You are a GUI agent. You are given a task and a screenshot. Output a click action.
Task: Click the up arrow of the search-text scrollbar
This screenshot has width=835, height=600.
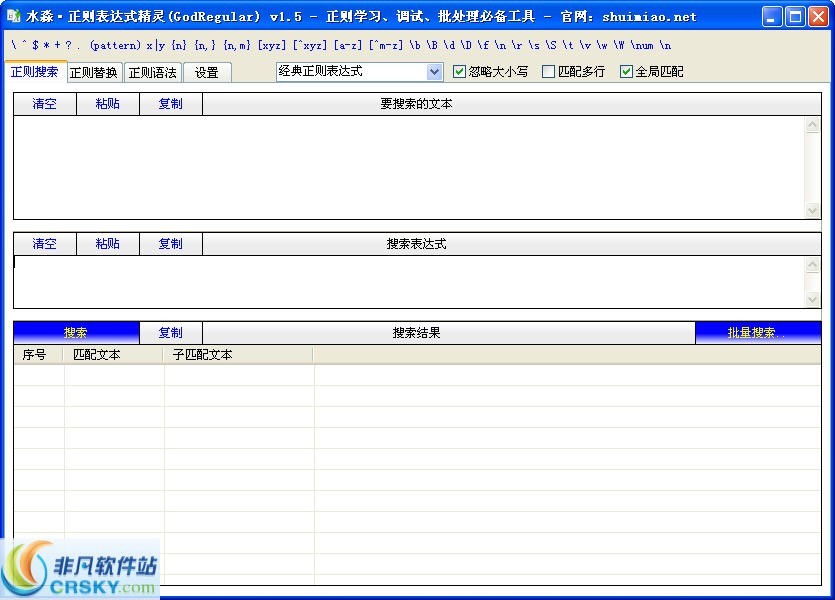tap(812, 125)
